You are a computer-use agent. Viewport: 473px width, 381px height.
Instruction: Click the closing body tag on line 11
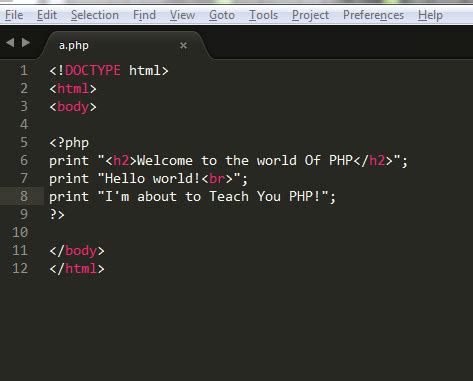pyautogui.click(x=77, y=250)
